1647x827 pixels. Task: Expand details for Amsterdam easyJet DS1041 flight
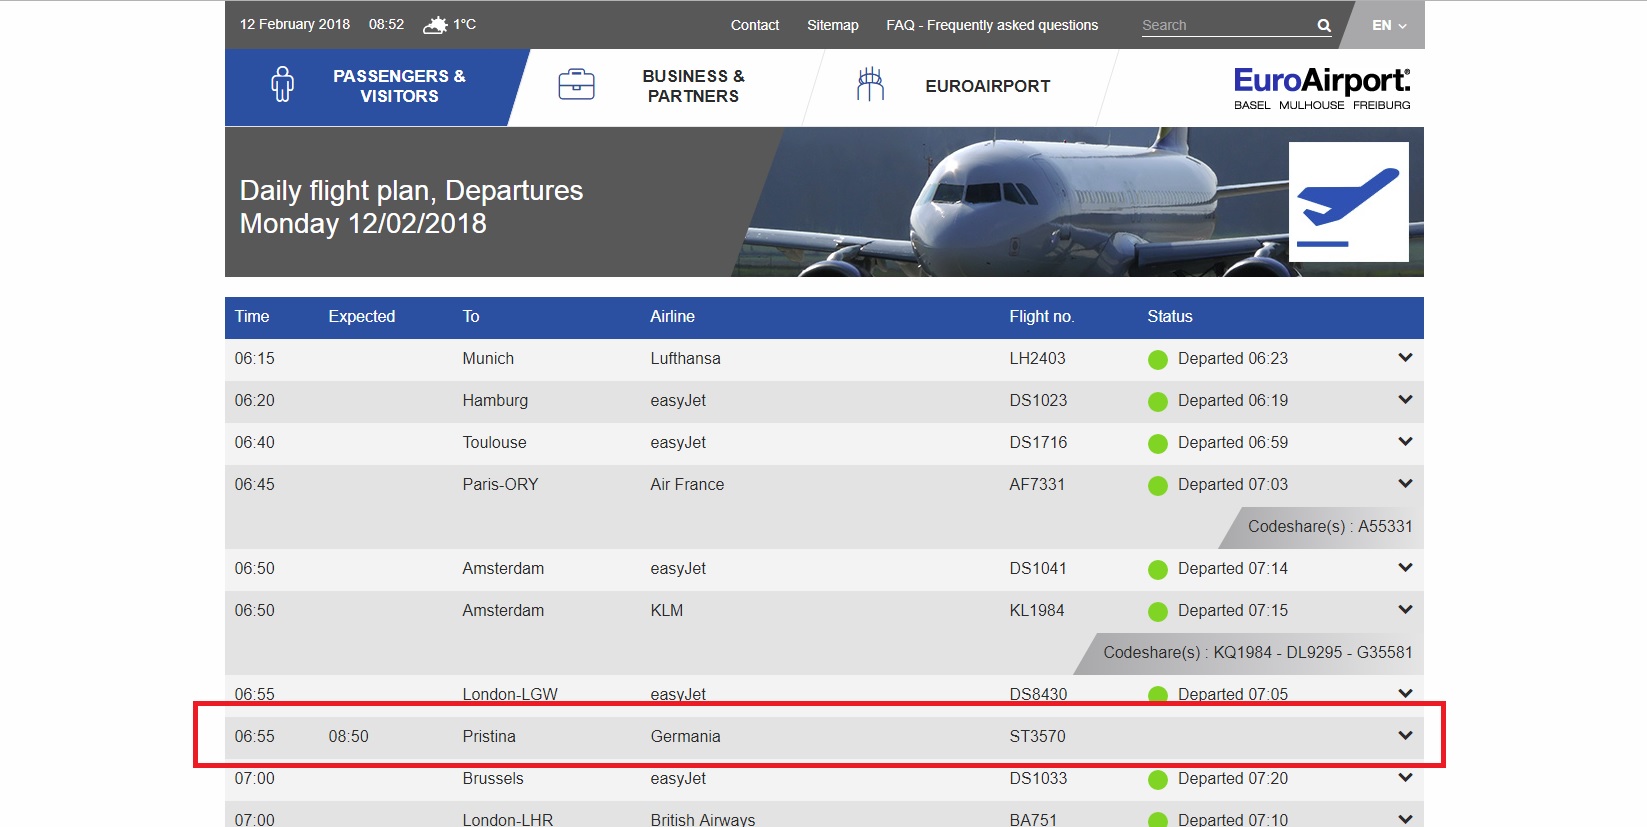1405,568
